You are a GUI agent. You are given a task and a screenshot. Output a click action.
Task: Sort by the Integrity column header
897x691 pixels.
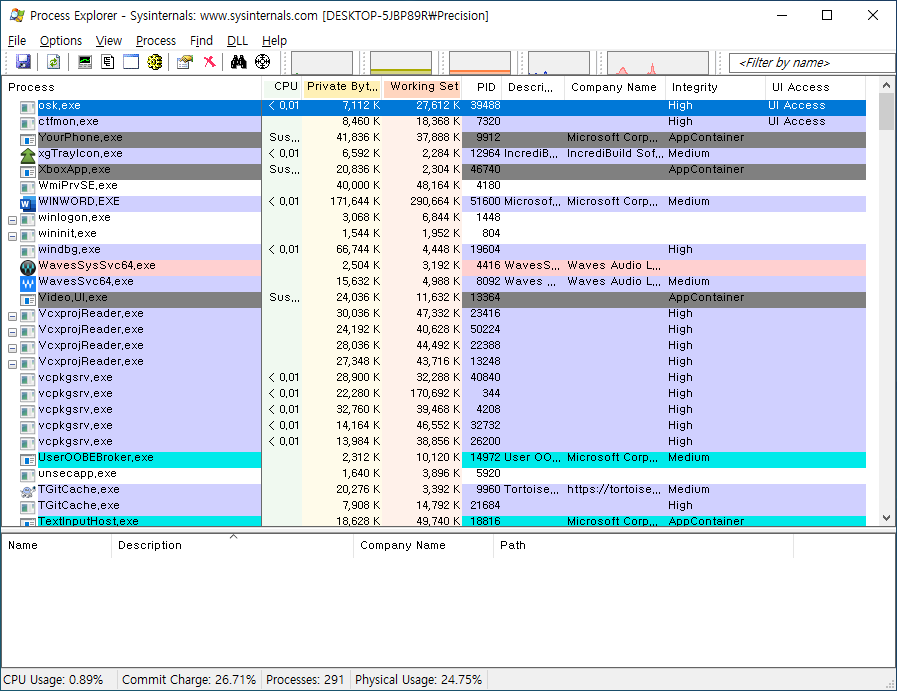[715, 87]
